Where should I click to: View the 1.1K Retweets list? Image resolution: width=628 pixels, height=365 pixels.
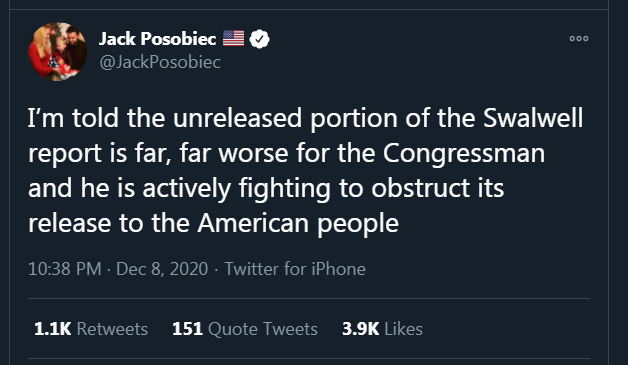click(x=91, y=329)
